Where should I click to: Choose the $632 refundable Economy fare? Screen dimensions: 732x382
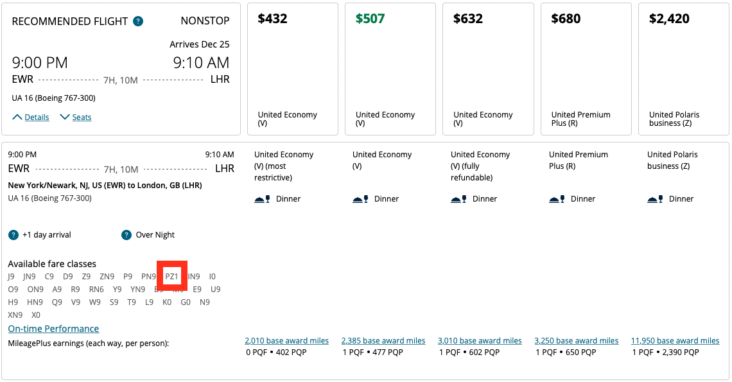488,69
